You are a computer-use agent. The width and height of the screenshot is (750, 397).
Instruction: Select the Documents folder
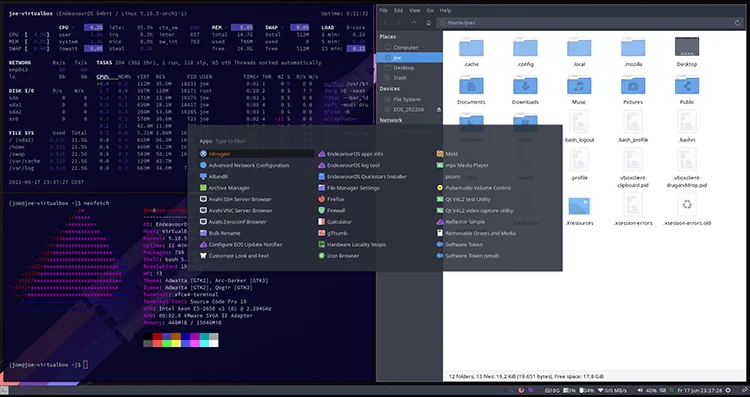tap(471, 90)
